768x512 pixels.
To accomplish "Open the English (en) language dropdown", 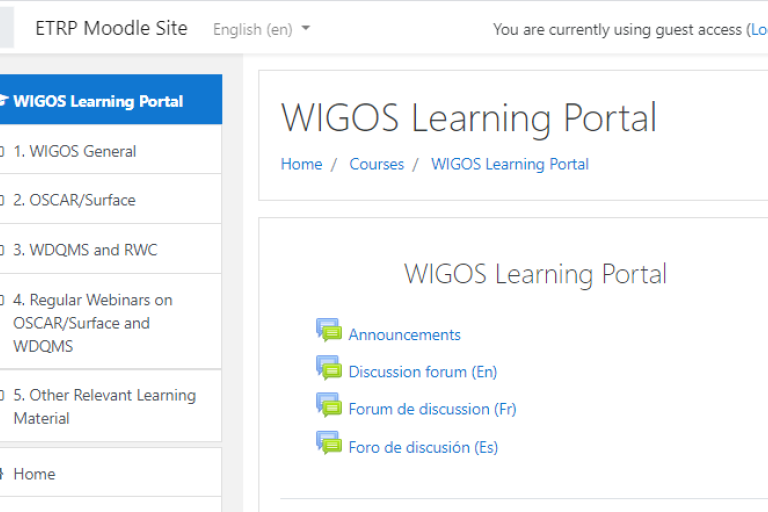I will (261, 29).
